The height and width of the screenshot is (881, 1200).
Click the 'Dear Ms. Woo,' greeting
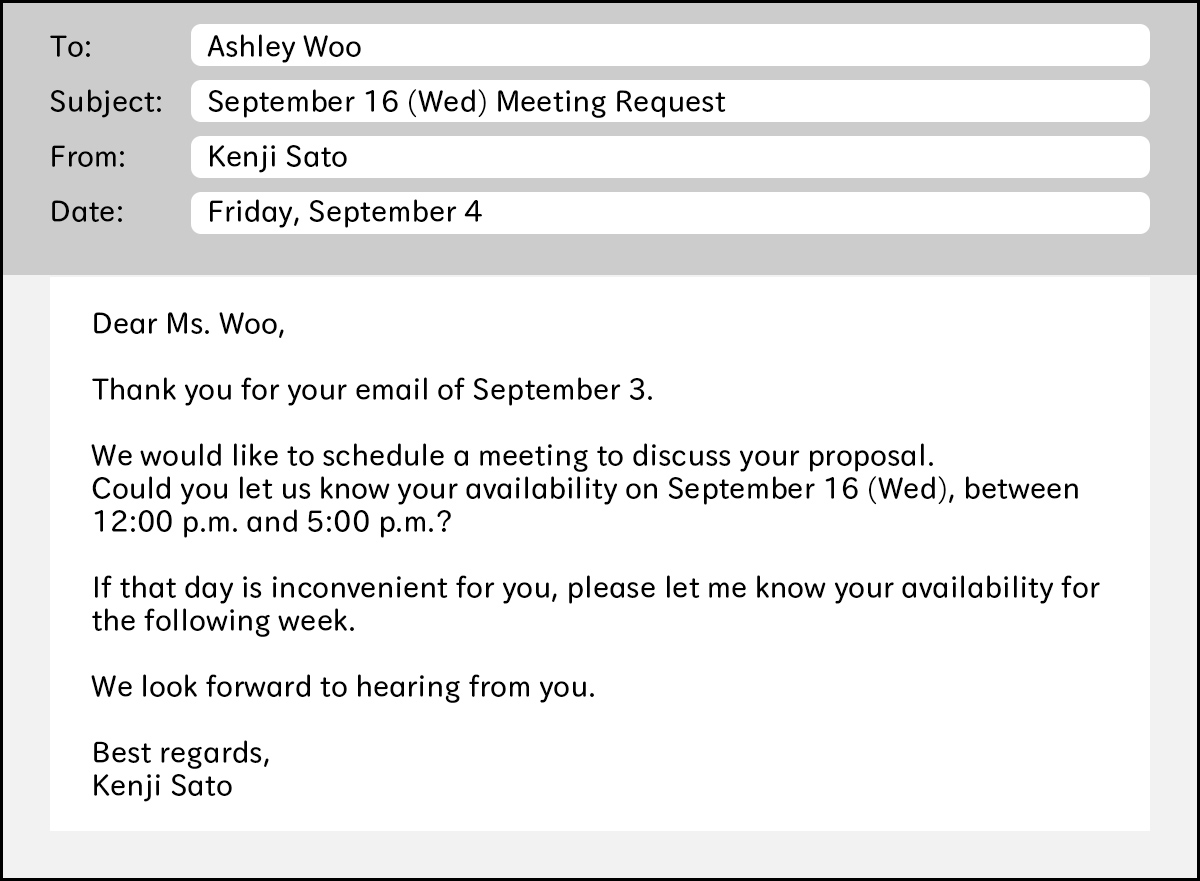[x=188, y=324]
